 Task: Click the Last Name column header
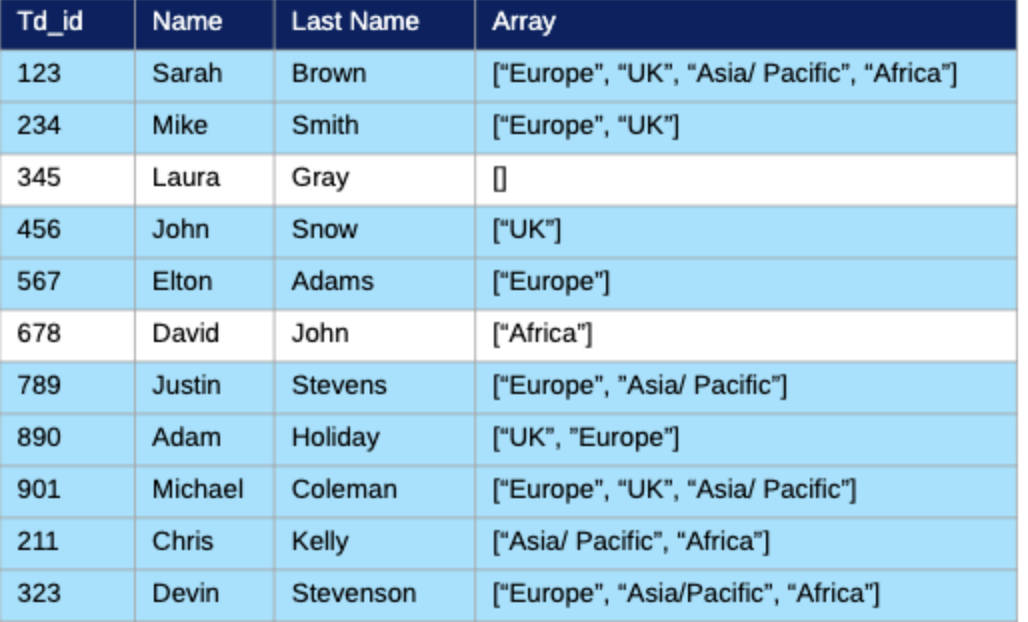tap(355, 22)
